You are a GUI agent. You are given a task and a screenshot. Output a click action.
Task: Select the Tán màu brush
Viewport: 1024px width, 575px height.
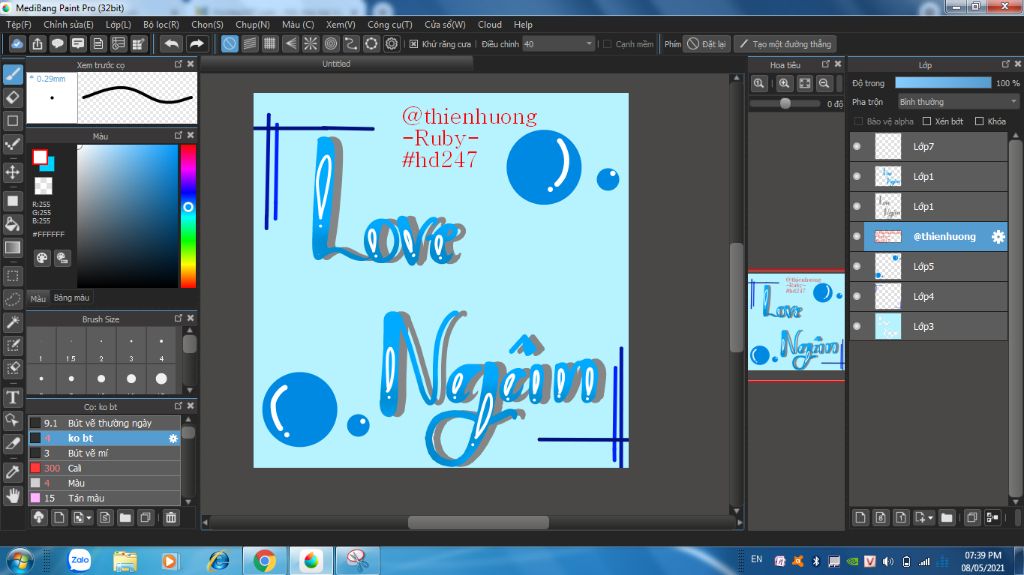coord(104,498)
